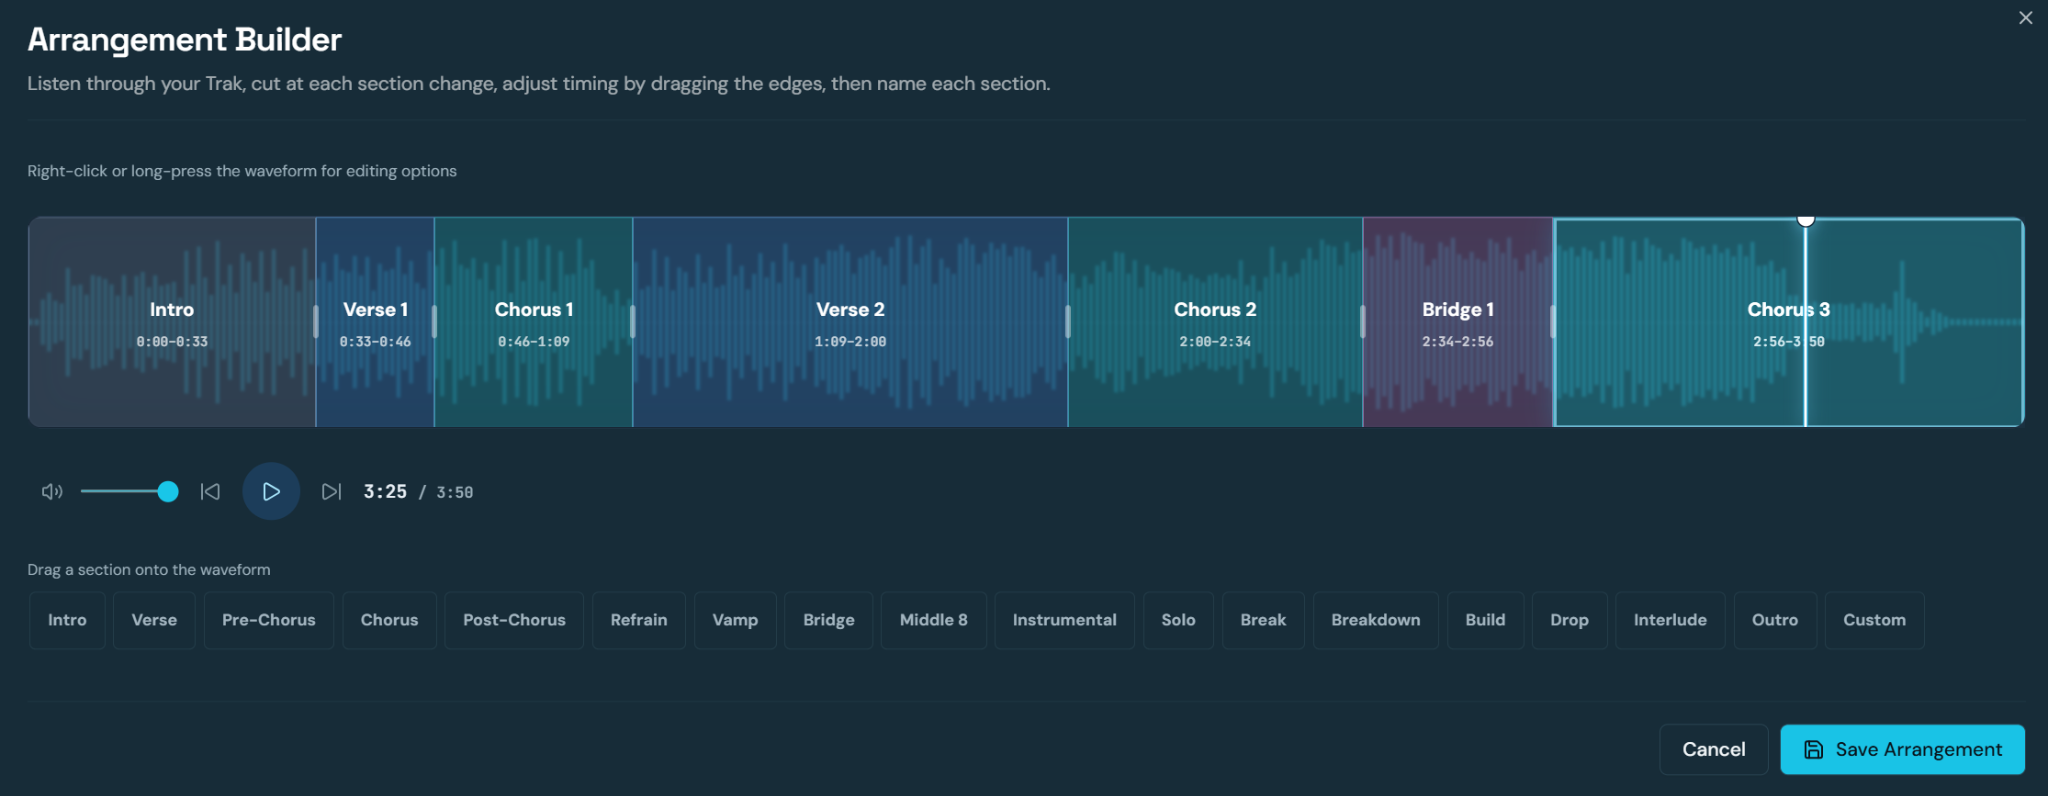Pick the Breakdown chip
The height and width of the screenshot is (796, 2048).
pyautogui.click(x=1376, y=620)
